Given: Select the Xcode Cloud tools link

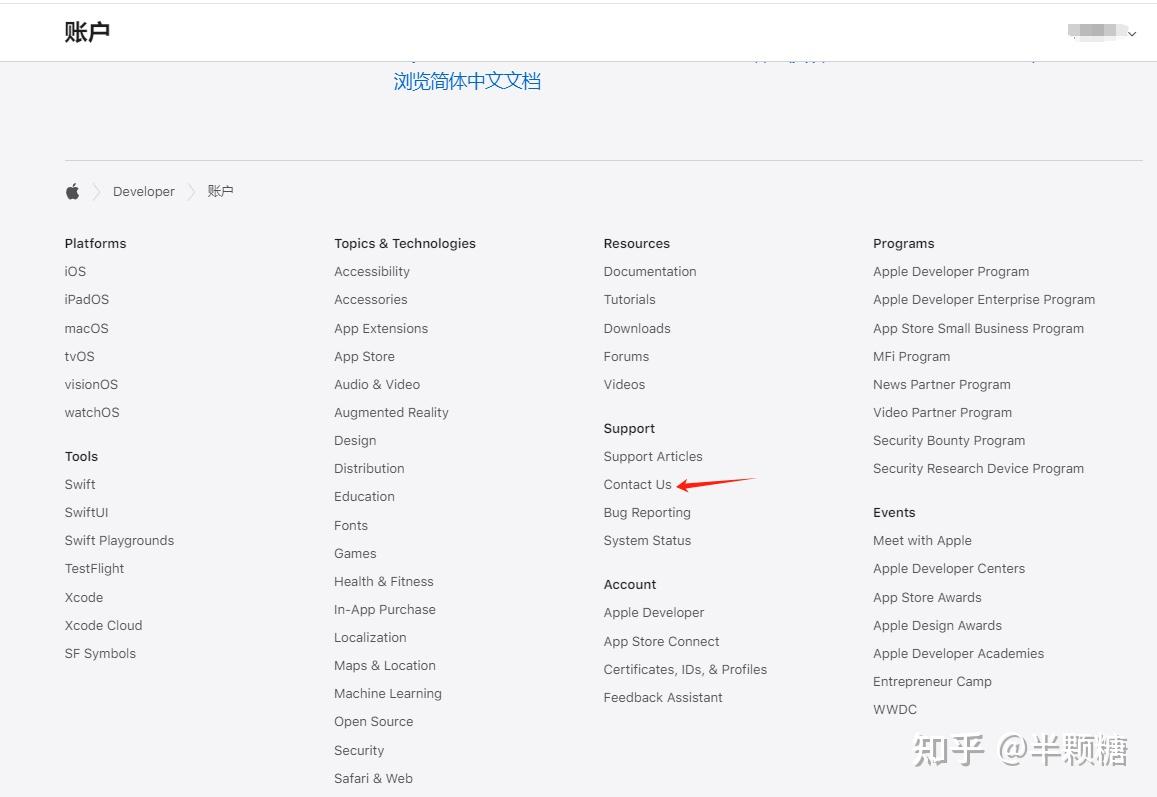Looking at the screenshot, I should point(103,626).
